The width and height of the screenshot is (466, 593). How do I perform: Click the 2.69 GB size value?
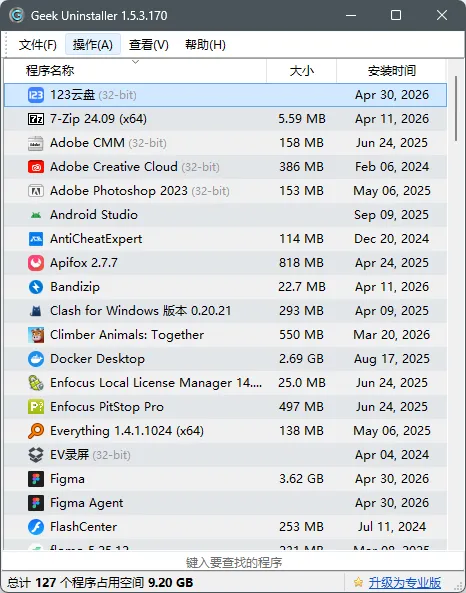click(x=301, y=359)
